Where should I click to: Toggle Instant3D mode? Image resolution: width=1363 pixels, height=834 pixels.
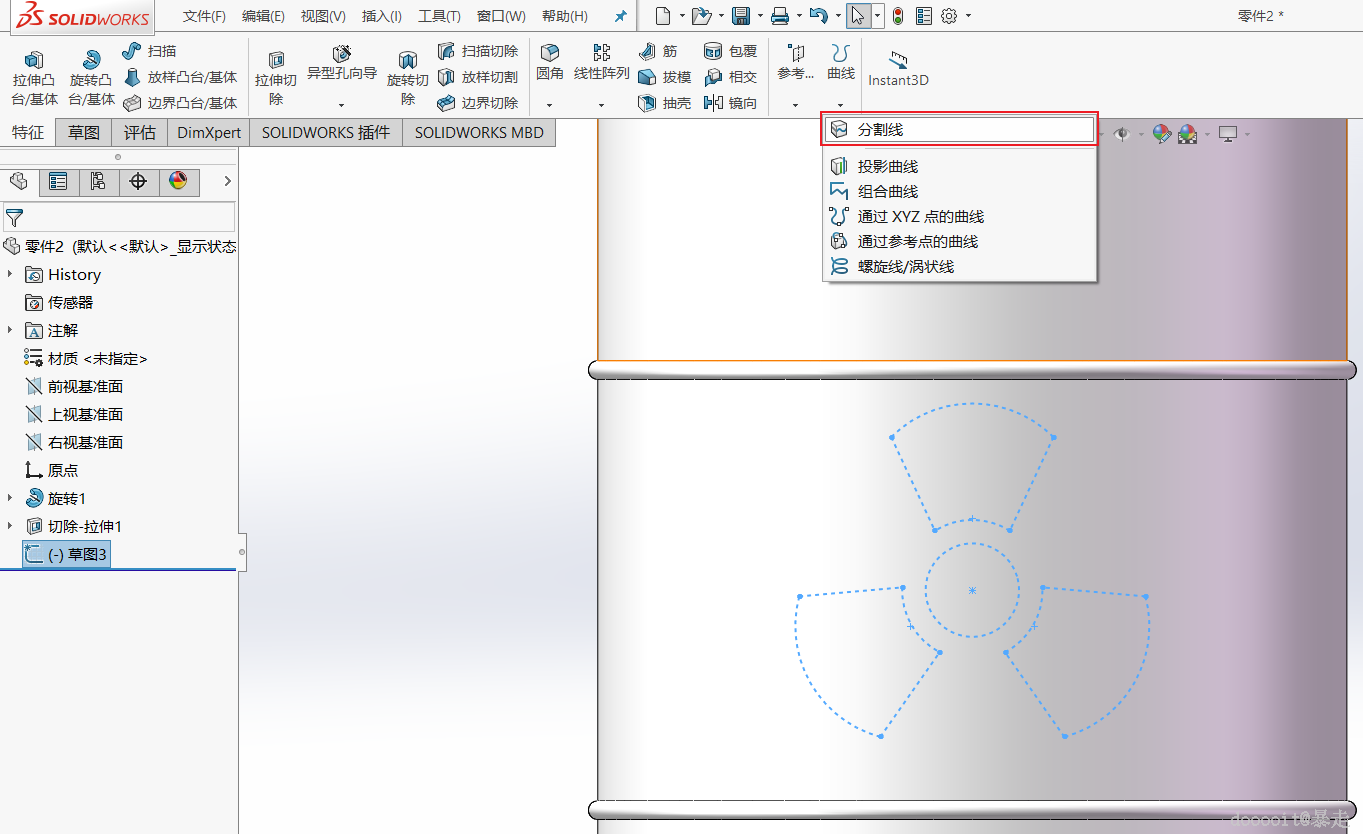tap(898, 67)
